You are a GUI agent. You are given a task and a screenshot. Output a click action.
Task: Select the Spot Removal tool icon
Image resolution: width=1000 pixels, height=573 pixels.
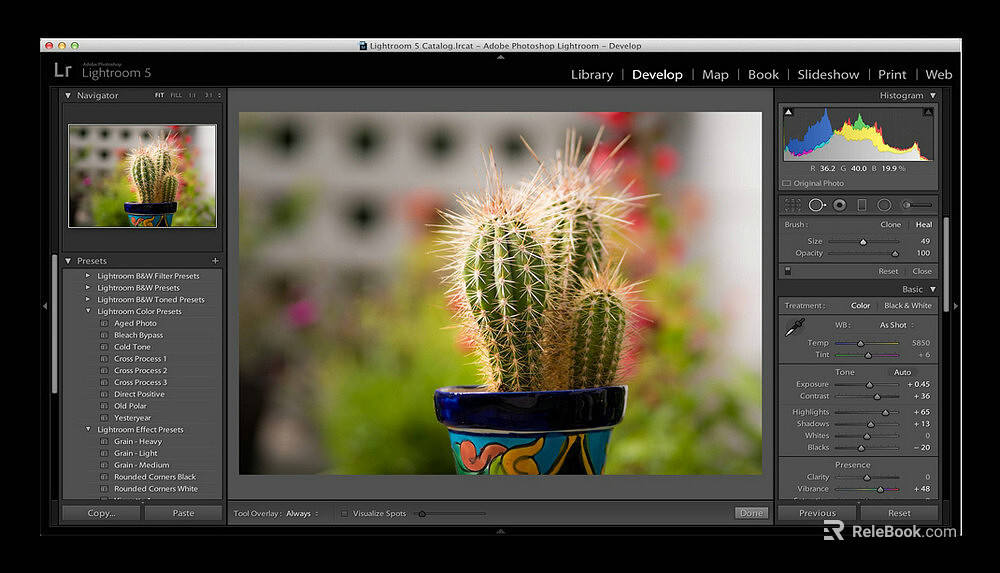pos(817,205)
